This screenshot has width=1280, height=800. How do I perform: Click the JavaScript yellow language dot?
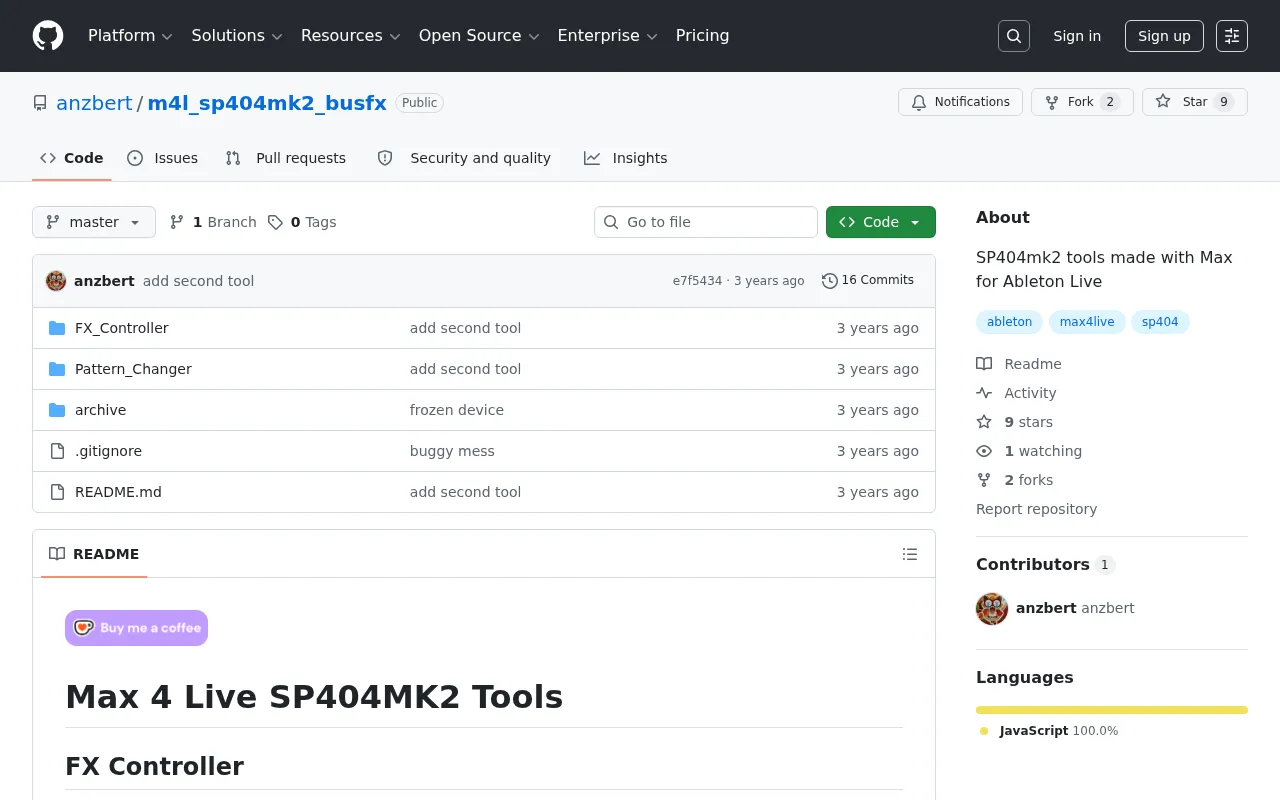[984, 731]
